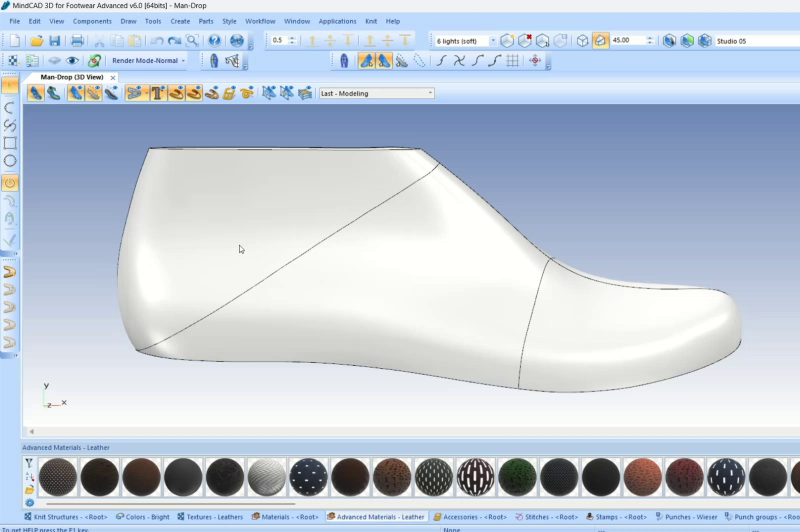Select the circle draw tool in sidebar
Image resolution: width=800 pixels, height=532 pixels.
pyautogui.click(x=10, y=161)
